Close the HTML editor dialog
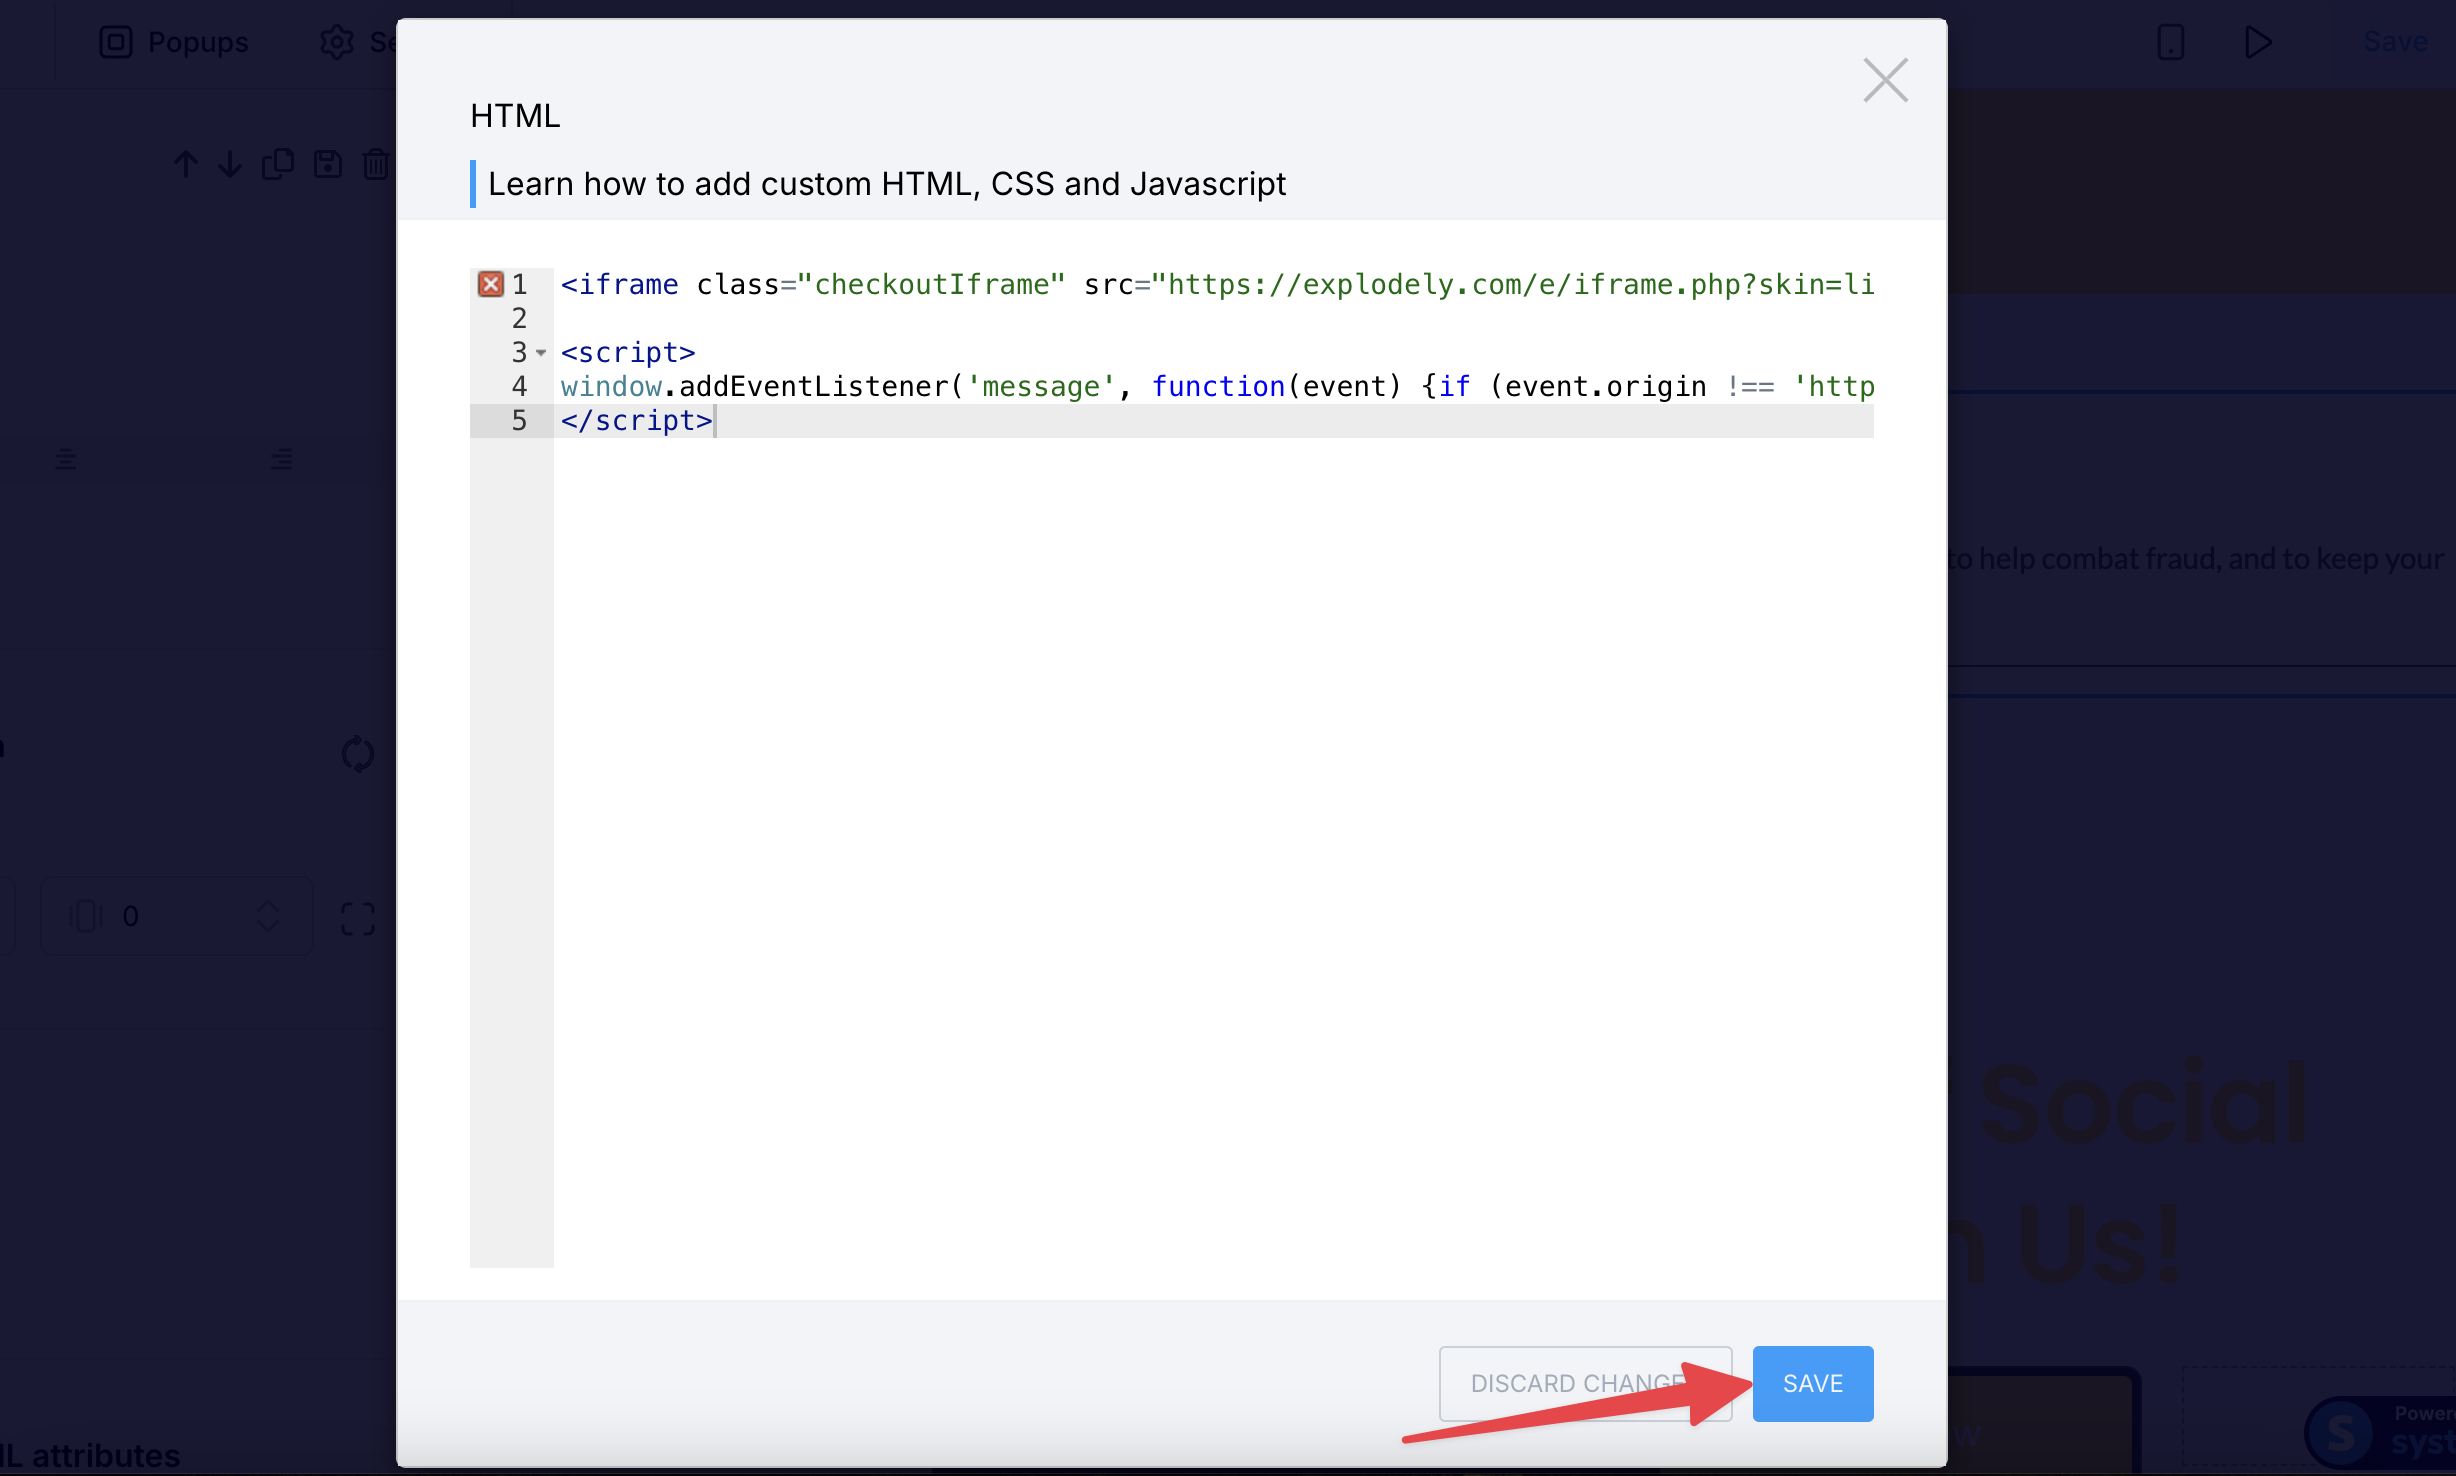 pos(1885,80)
